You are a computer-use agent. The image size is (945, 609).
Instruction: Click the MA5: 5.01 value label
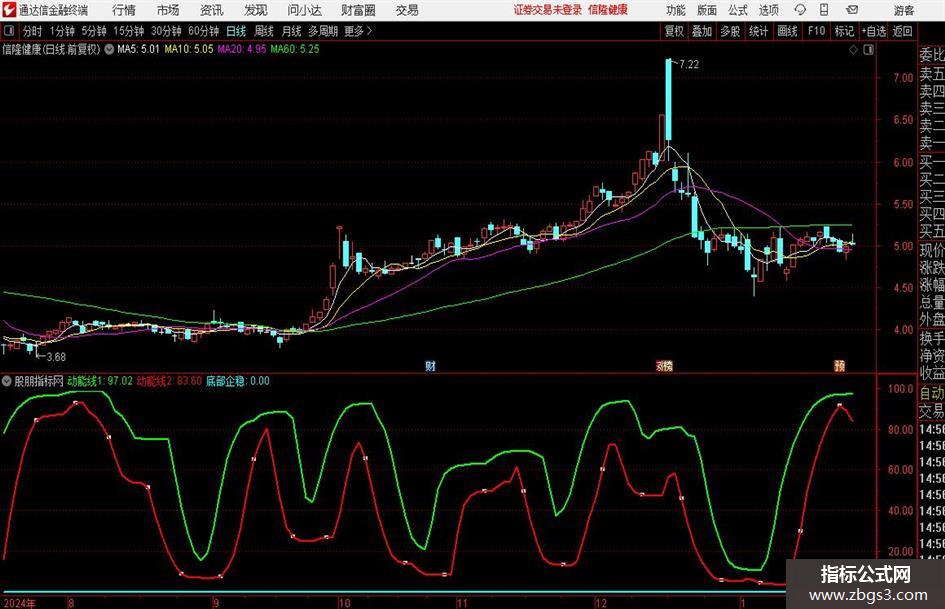tap(138, 49)
